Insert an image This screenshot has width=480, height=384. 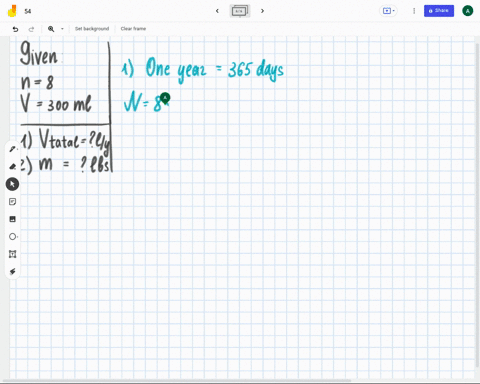13,219
